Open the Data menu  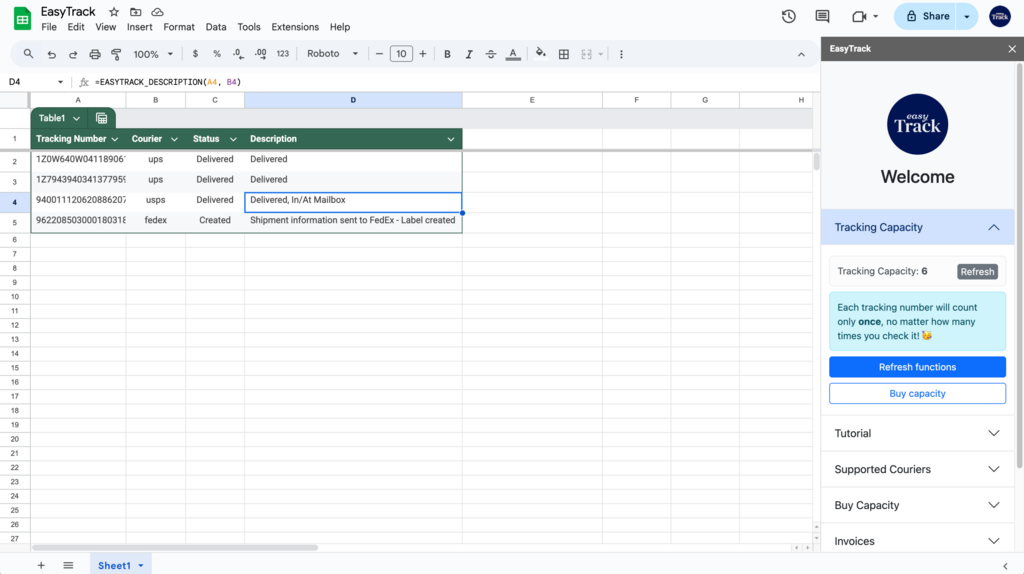click(216, 27)
